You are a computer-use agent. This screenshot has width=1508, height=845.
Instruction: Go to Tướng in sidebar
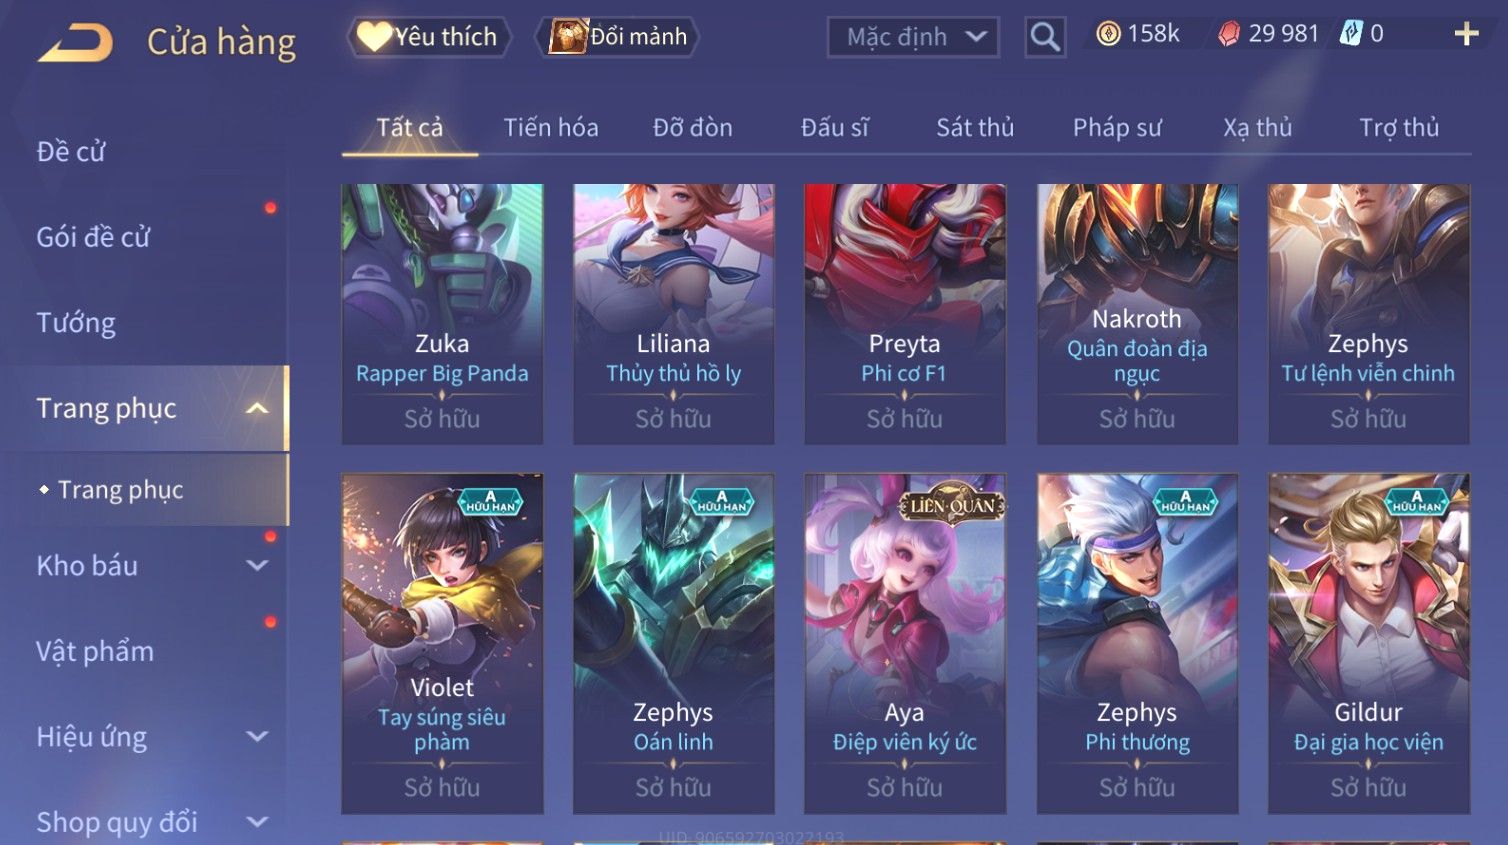coord(76,323)
